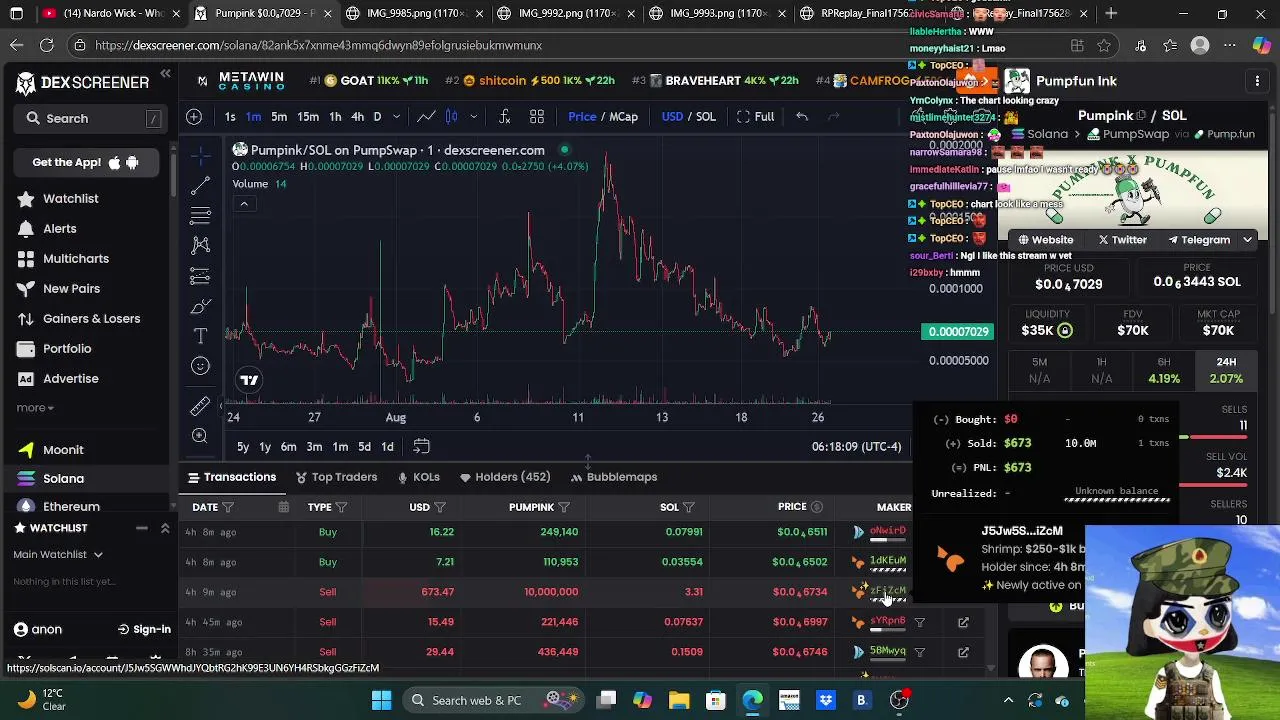Set chart range to 5y
This screenshot has height=720, width=1280.
point(243,447)
